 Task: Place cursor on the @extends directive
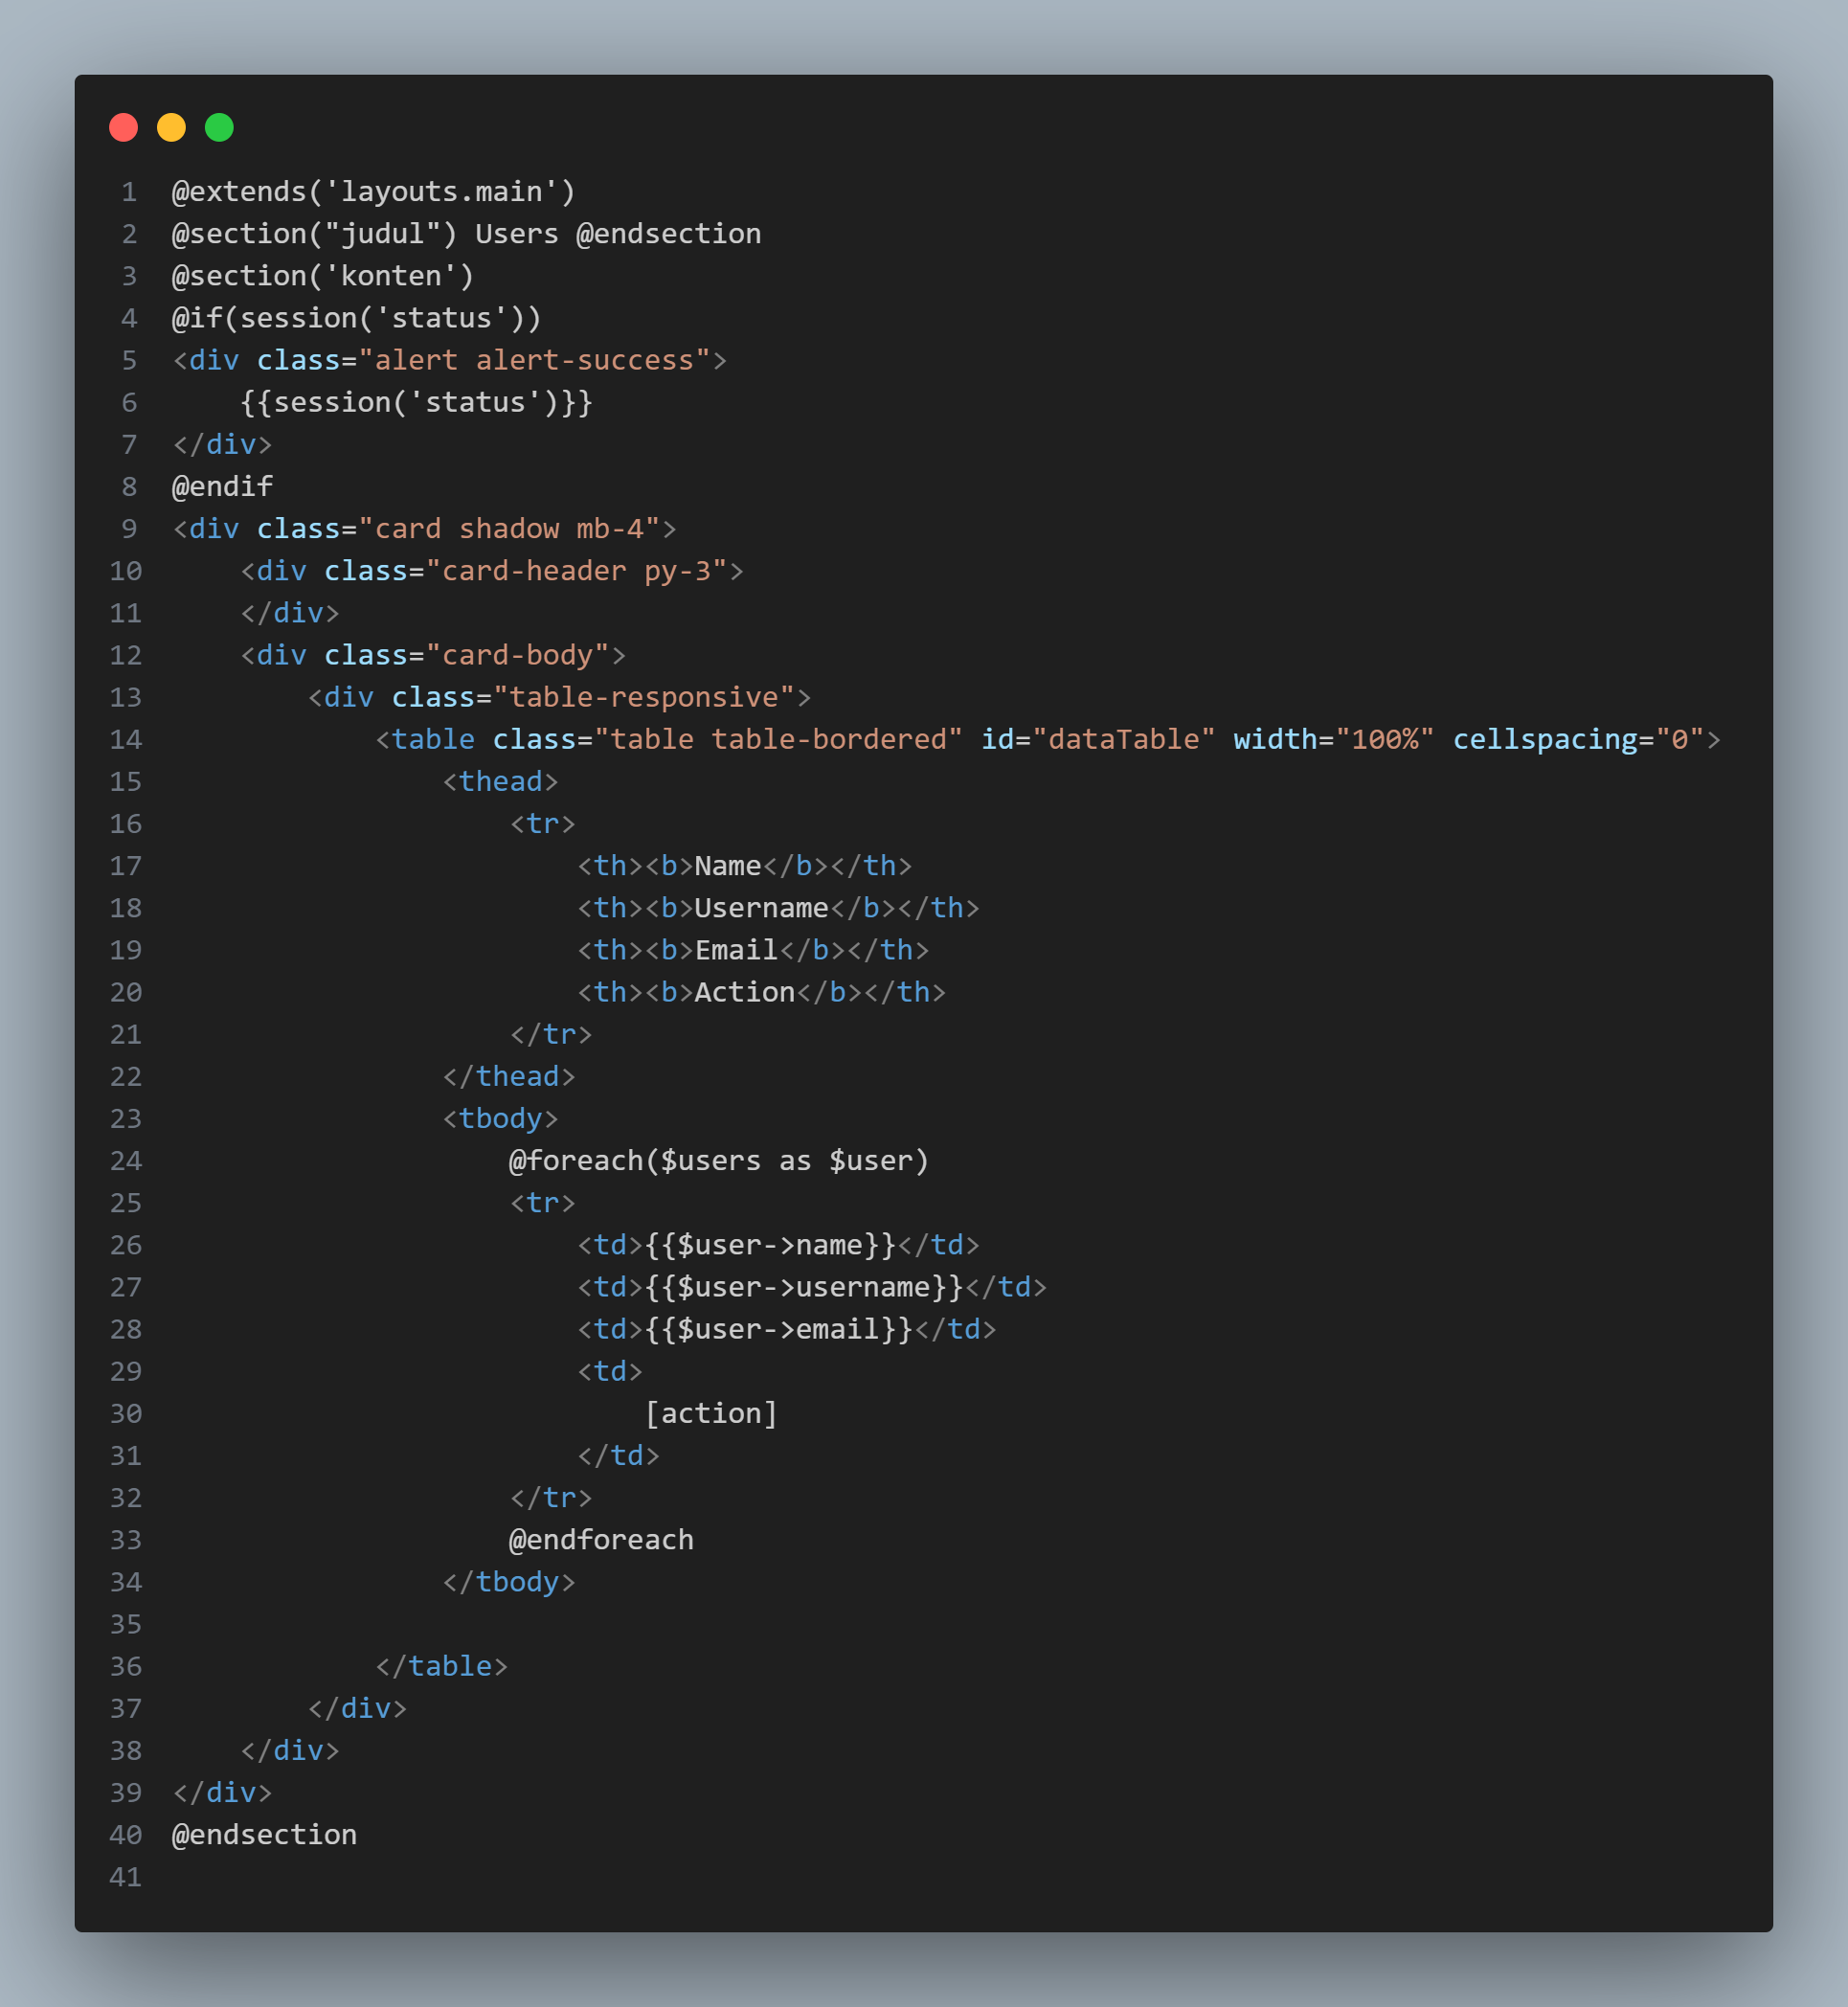[238, 192]
